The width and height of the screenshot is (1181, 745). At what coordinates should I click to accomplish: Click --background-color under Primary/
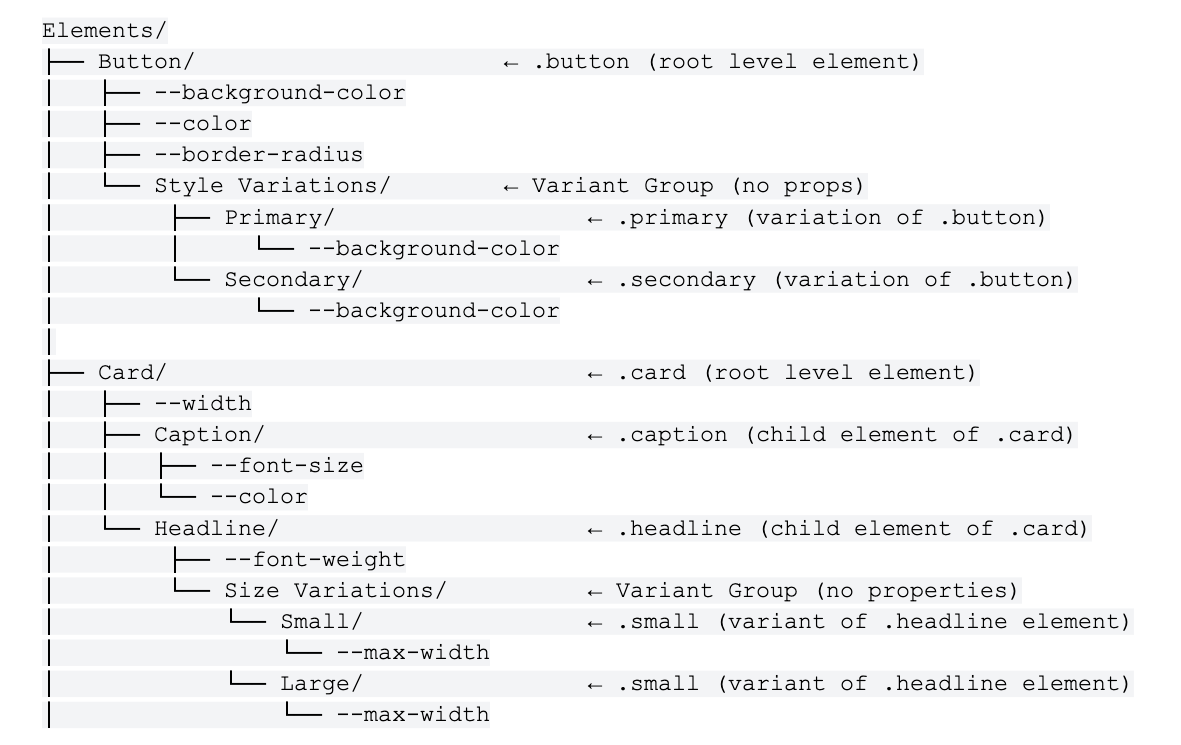point(433,248)
